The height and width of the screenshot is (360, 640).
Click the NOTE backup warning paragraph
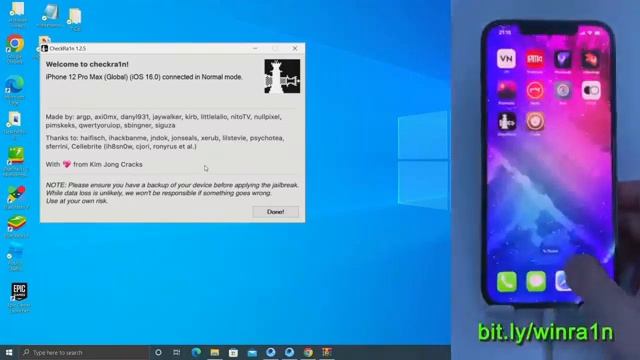pos(172,193)
